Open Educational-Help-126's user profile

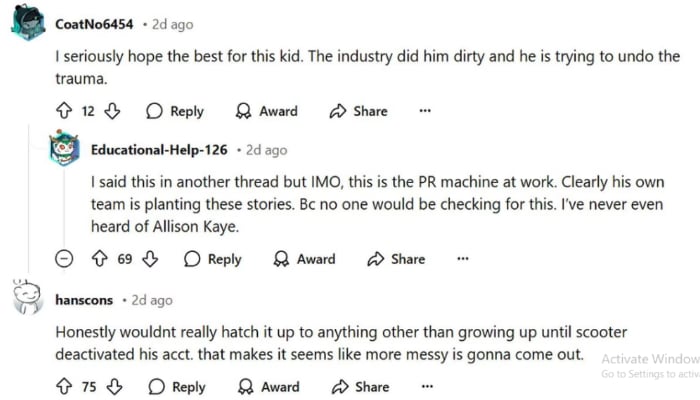pyautogui.click(x=159, y=150)
